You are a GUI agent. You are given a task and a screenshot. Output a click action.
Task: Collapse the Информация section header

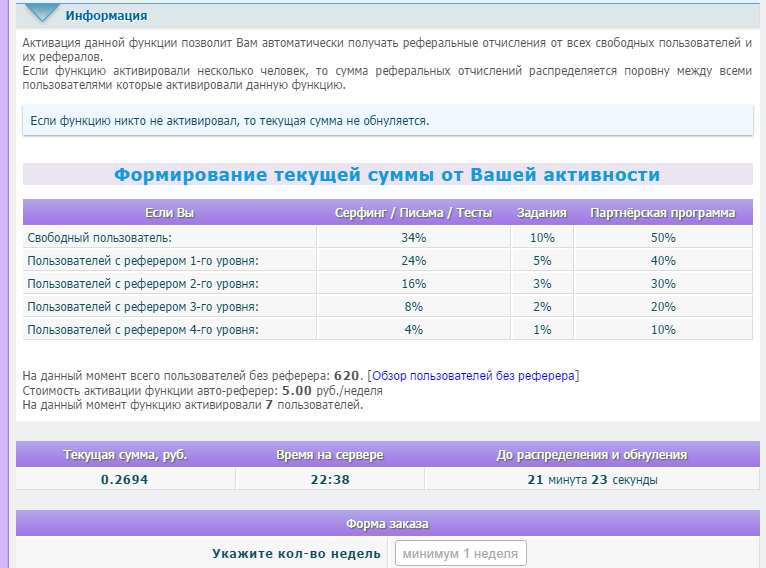coord(106,16)
